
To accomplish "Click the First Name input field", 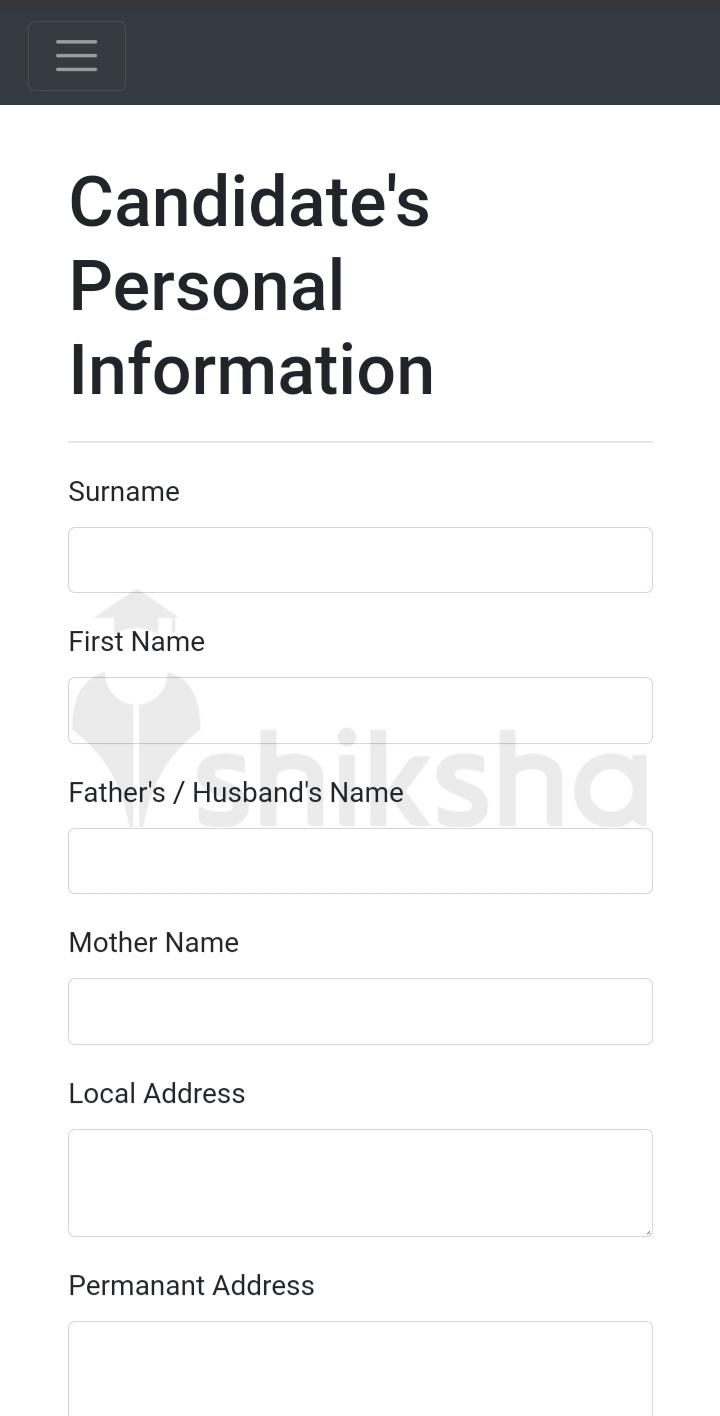I will coord(360,710).
